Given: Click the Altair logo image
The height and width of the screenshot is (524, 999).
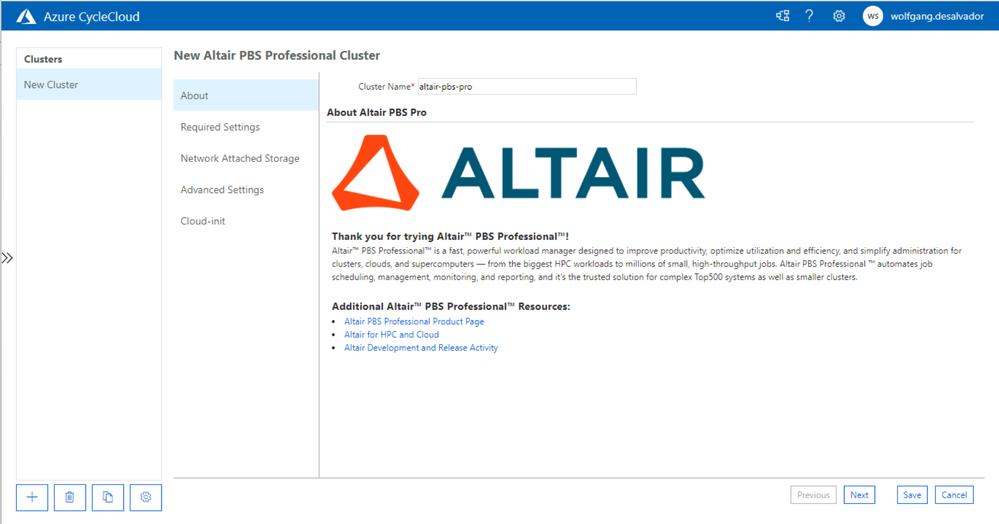Looking at the screenshot, I should (x=519, y=173).
